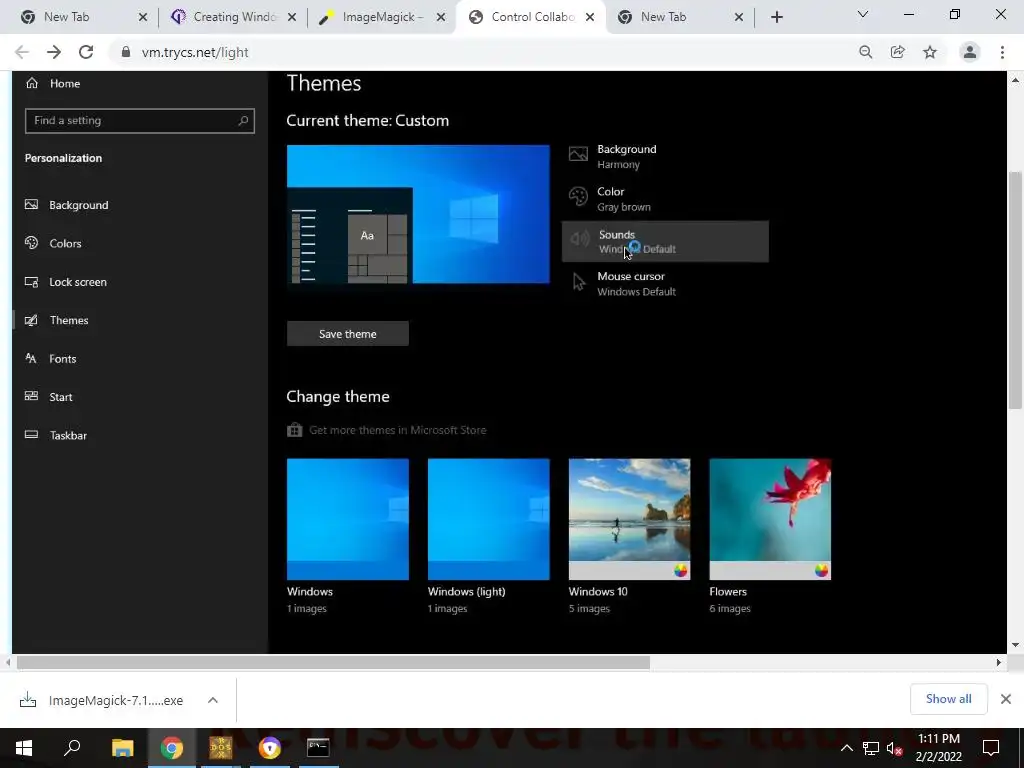The image size is (1024, 768).
Task: Open a new browser tab with plus
Action: click(776, 17)
